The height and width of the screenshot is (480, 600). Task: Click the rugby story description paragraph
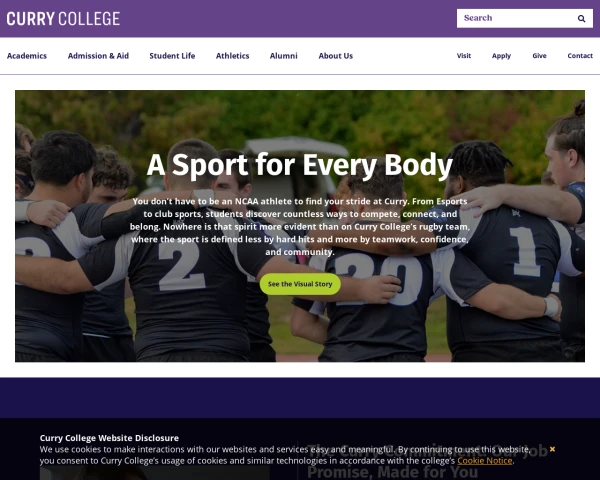click(300, 227)
